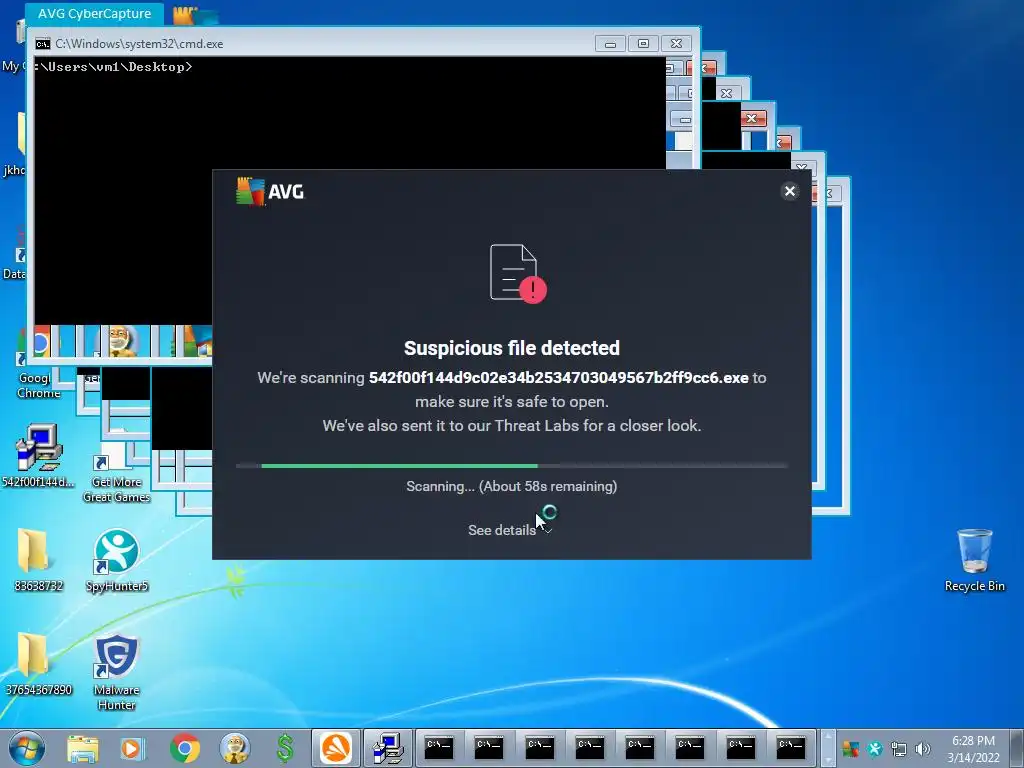Select the Malware Hunter desktop shortcut
The image size is (1024, 768).
(116, 672)
